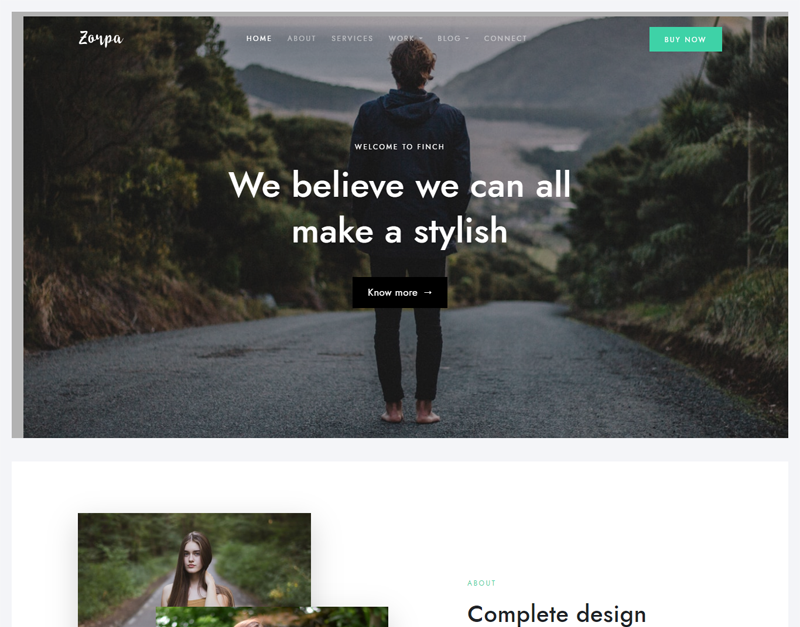This screenshot has height=627, width=800.
Task: Click the caret icon beside BLOG
Action: click(467, 39)
